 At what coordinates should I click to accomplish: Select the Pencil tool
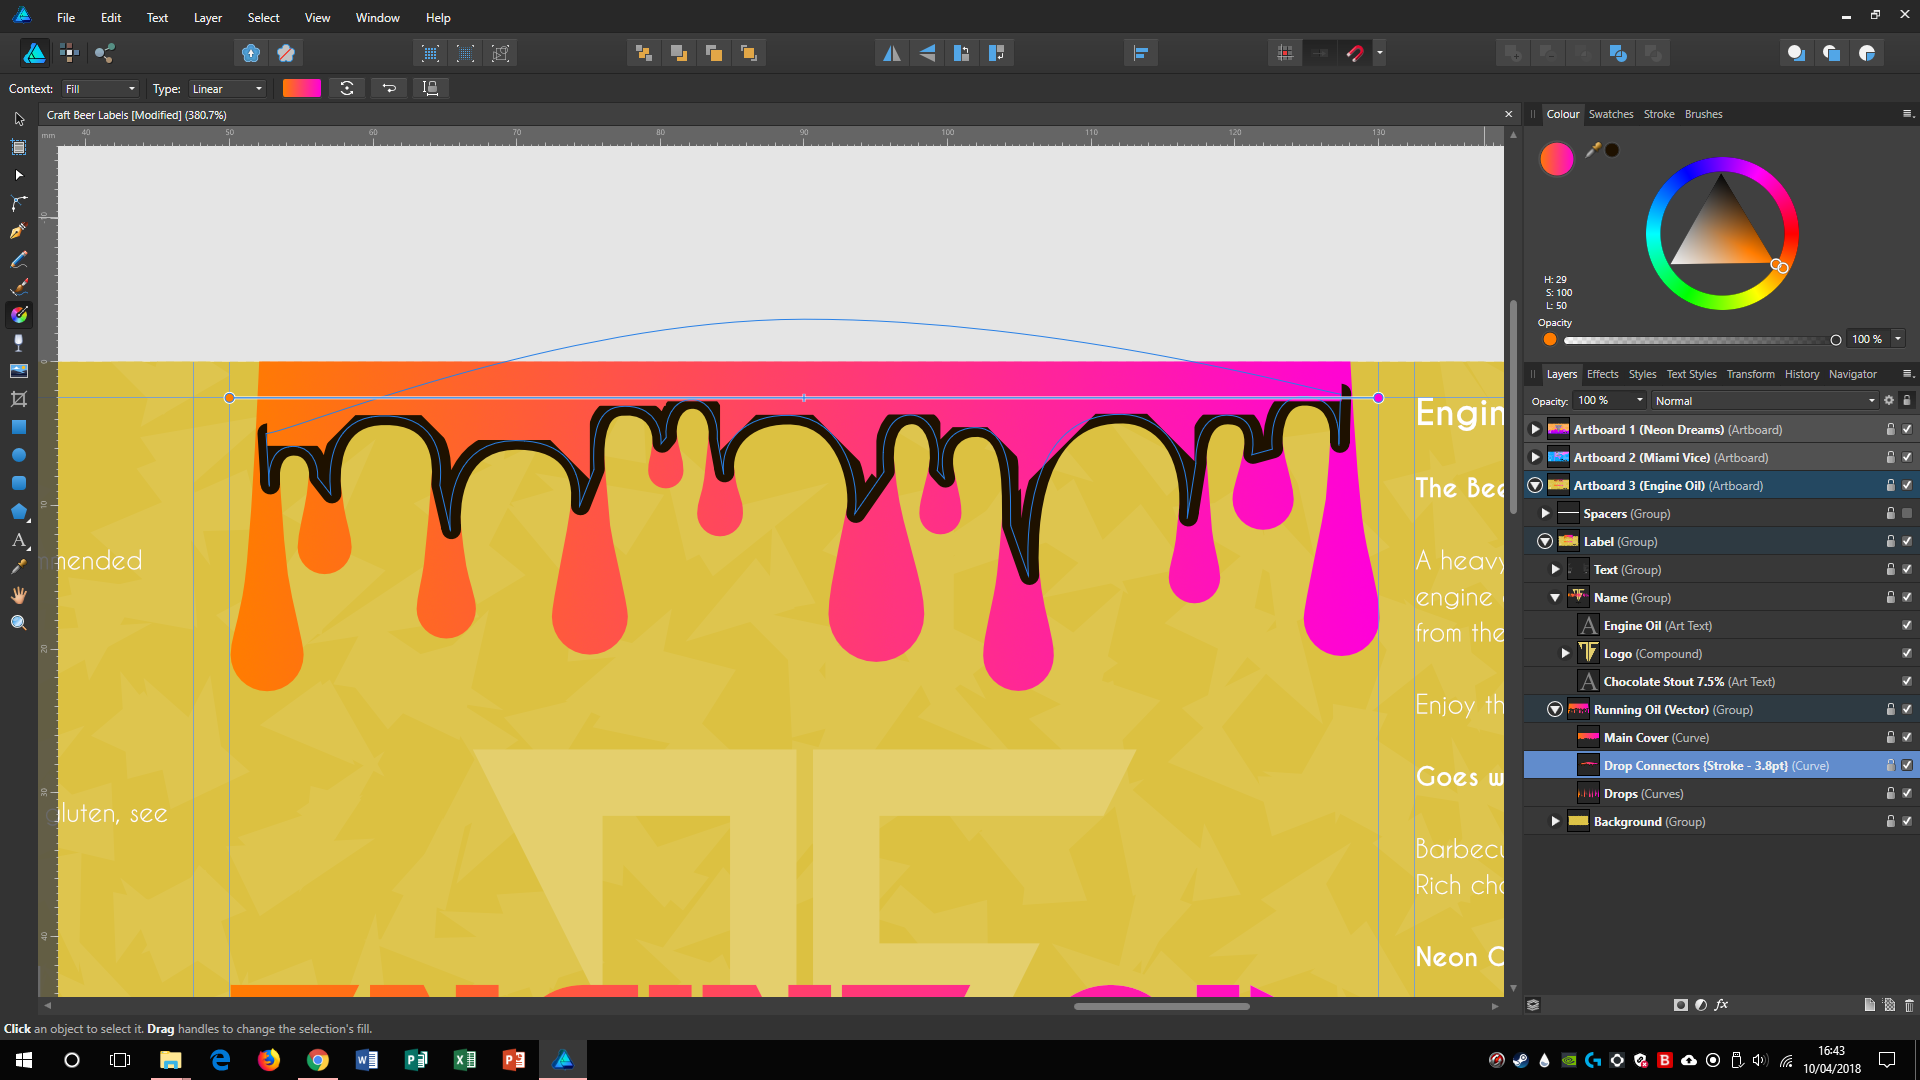point(19,259)
